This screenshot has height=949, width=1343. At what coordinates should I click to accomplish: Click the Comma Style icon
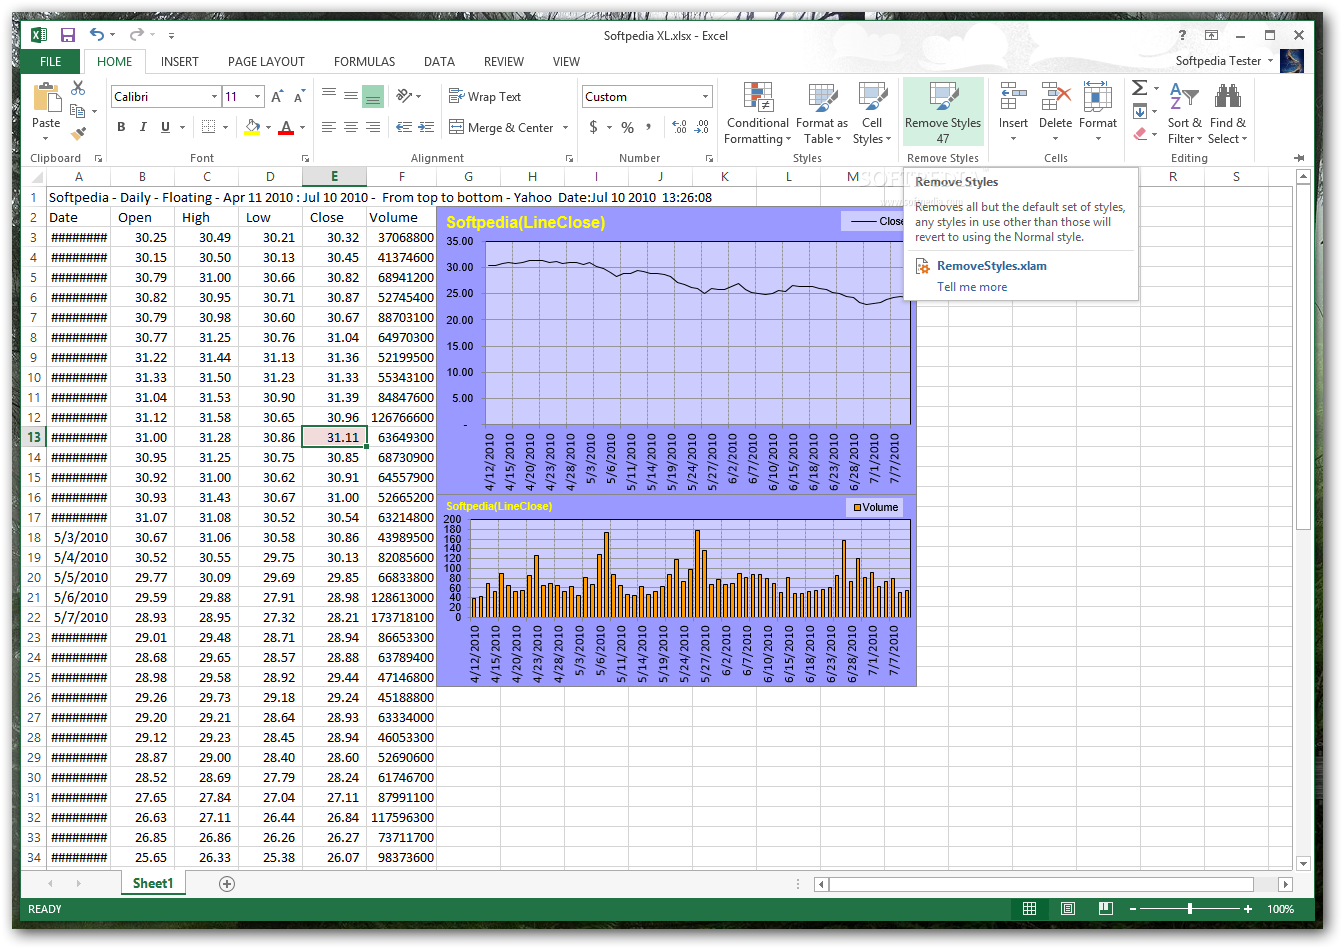pos(649,127)
